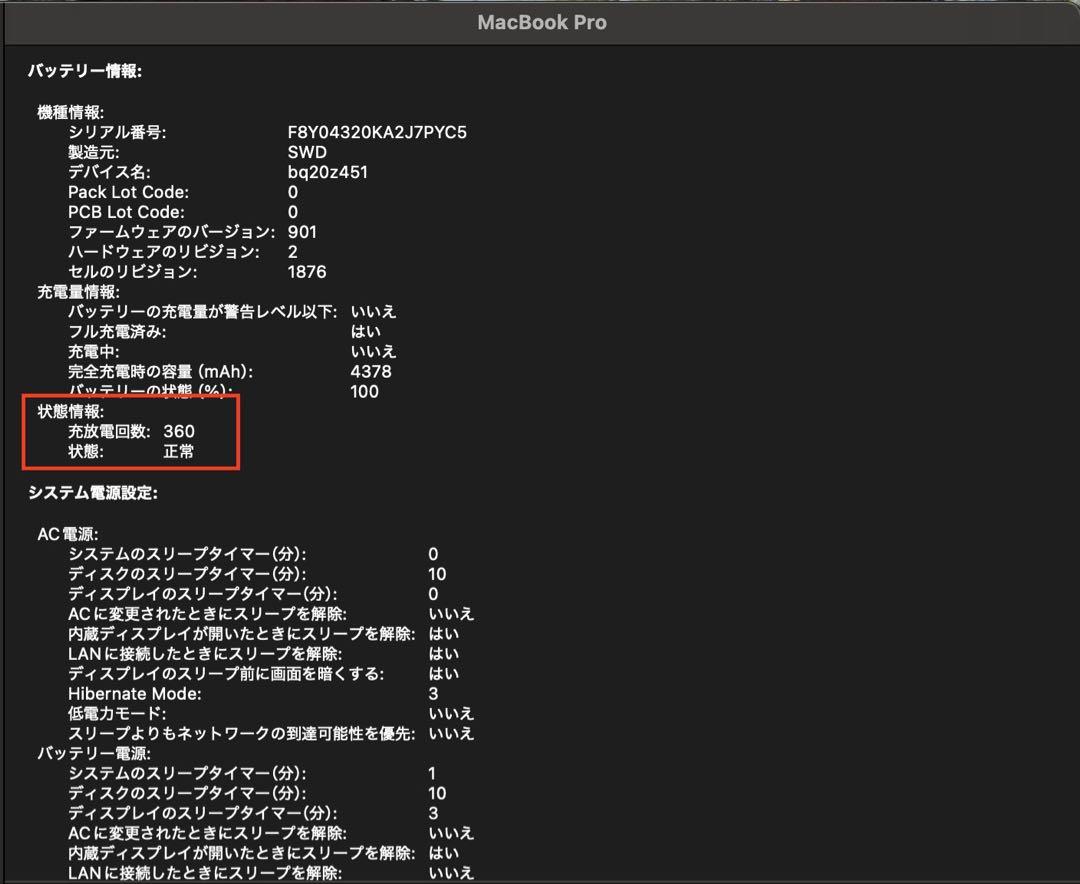This screenshot has width=1080, height=884.
Task: Select the いいえ value of 低電力モード
Action: point(451,715)
